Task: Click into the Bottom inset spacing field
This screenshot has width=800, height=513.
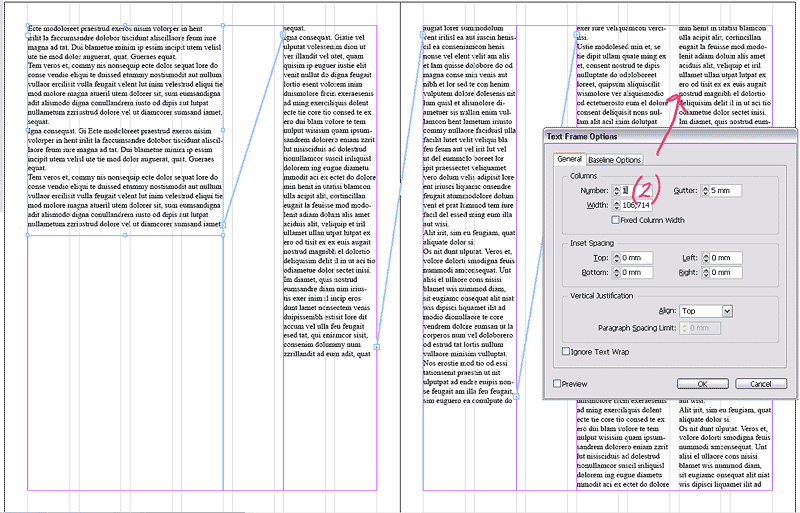Action: point(636,273)
